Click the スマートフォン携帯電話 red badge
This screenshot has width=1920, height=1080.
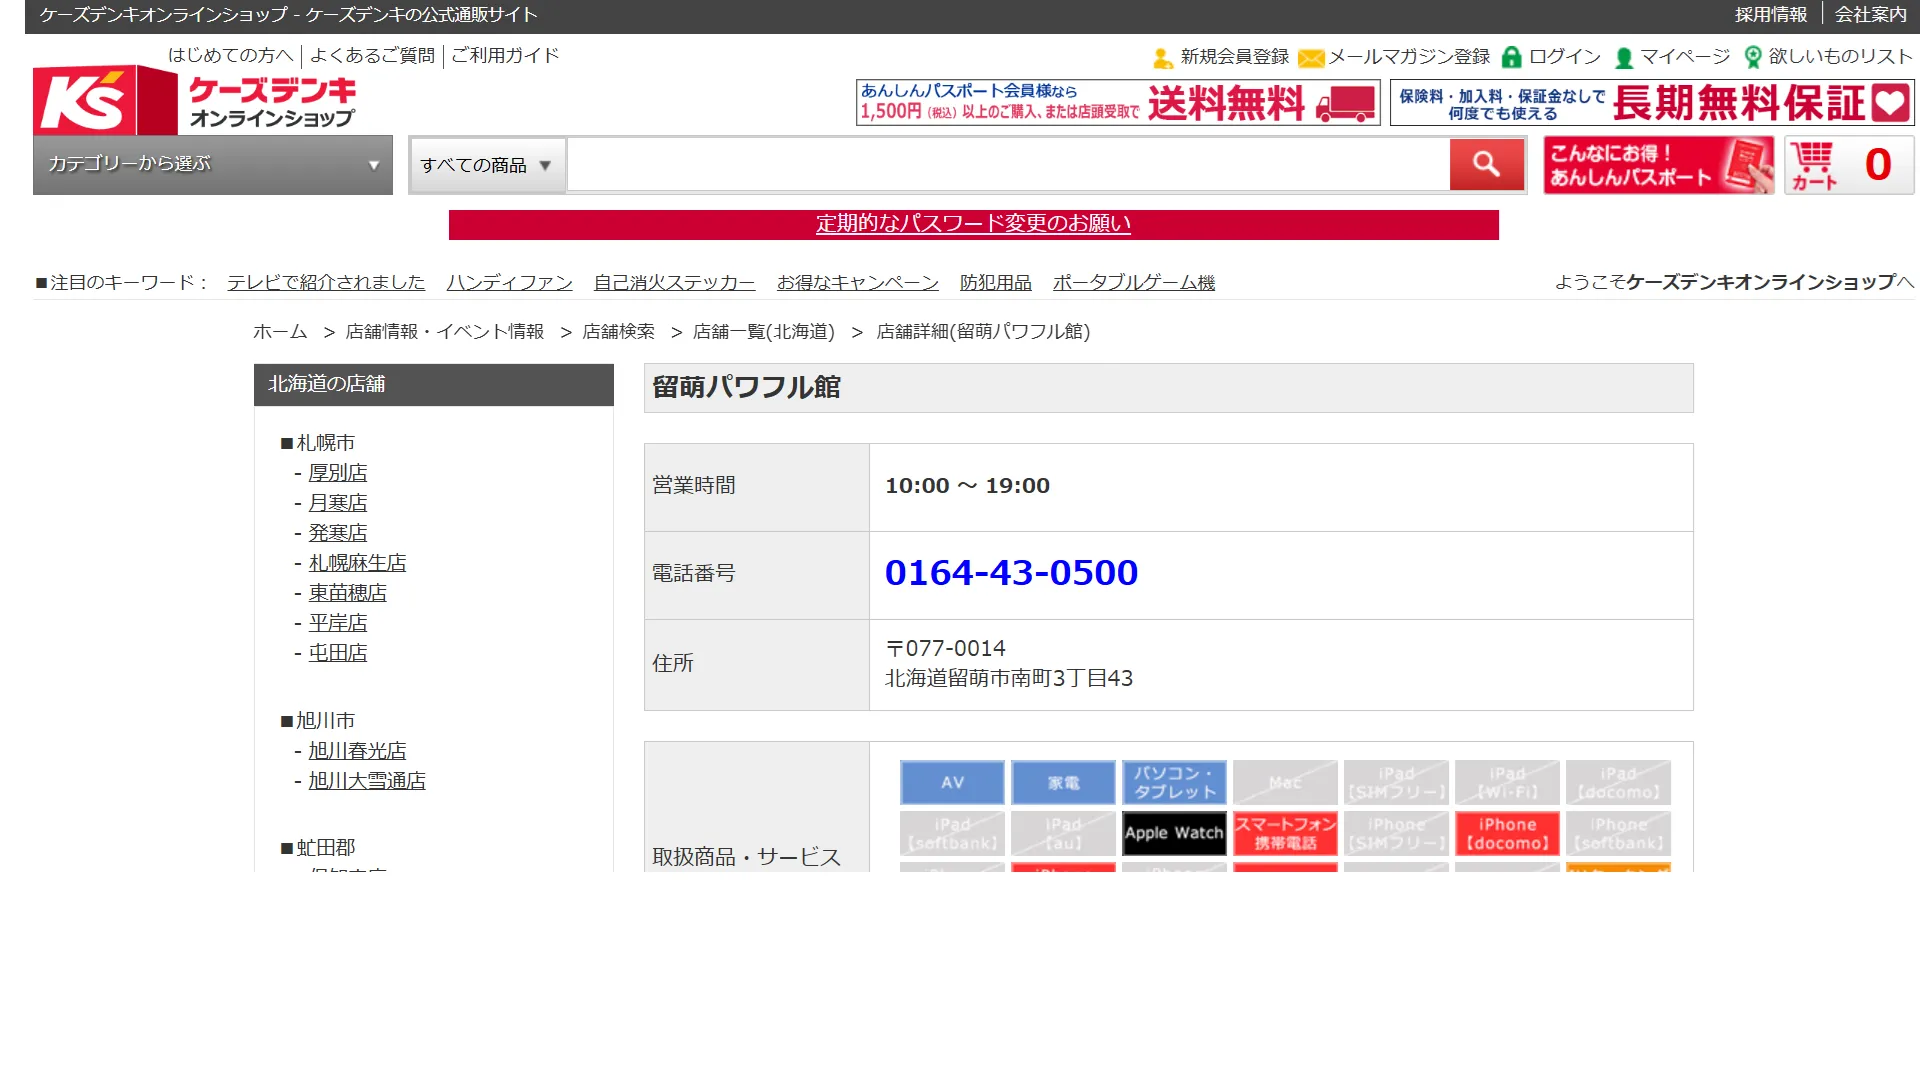coord(1285,834)
